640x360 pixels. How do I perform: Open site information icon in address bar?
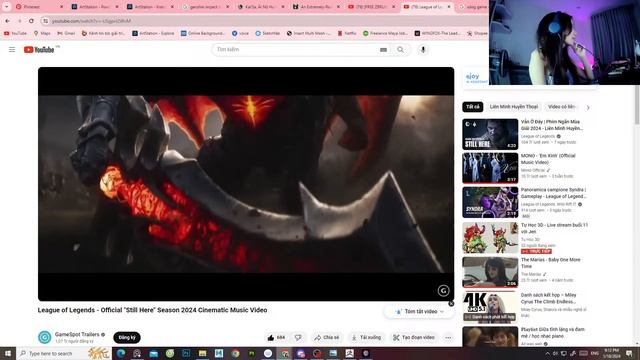pos(45,21)
